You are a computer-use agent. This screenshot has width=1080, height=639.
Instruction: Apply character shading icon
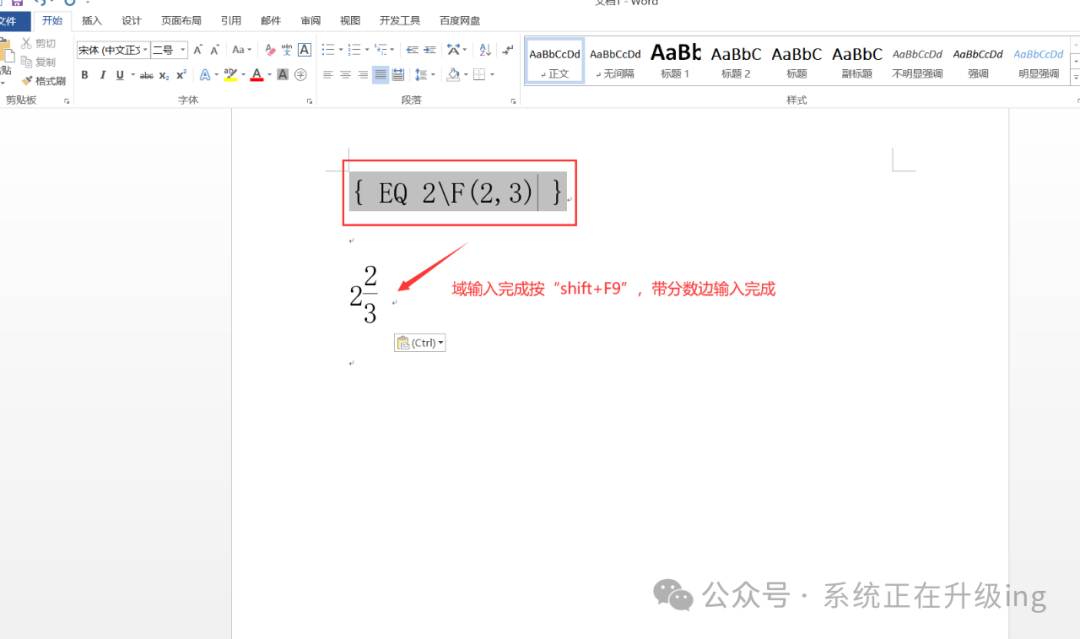coord(282,74)
